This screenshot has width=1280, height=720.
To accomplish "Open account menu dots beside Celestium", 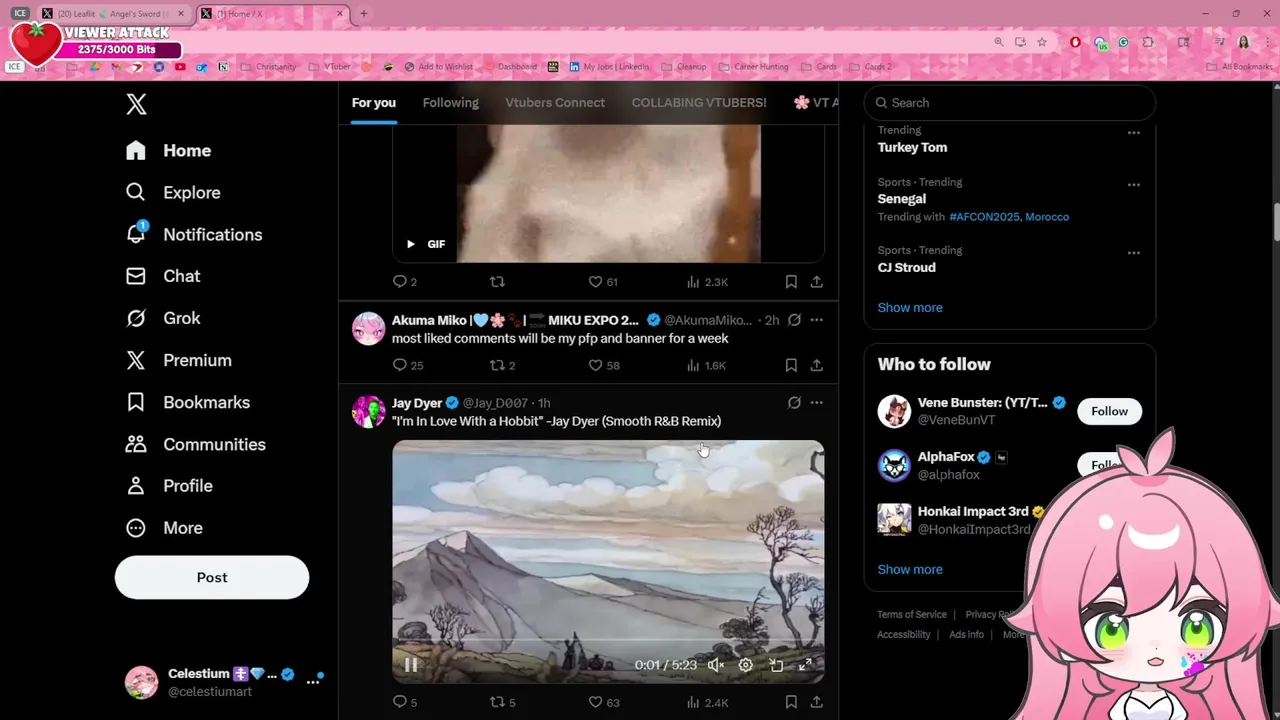I will tap(313, 681).
